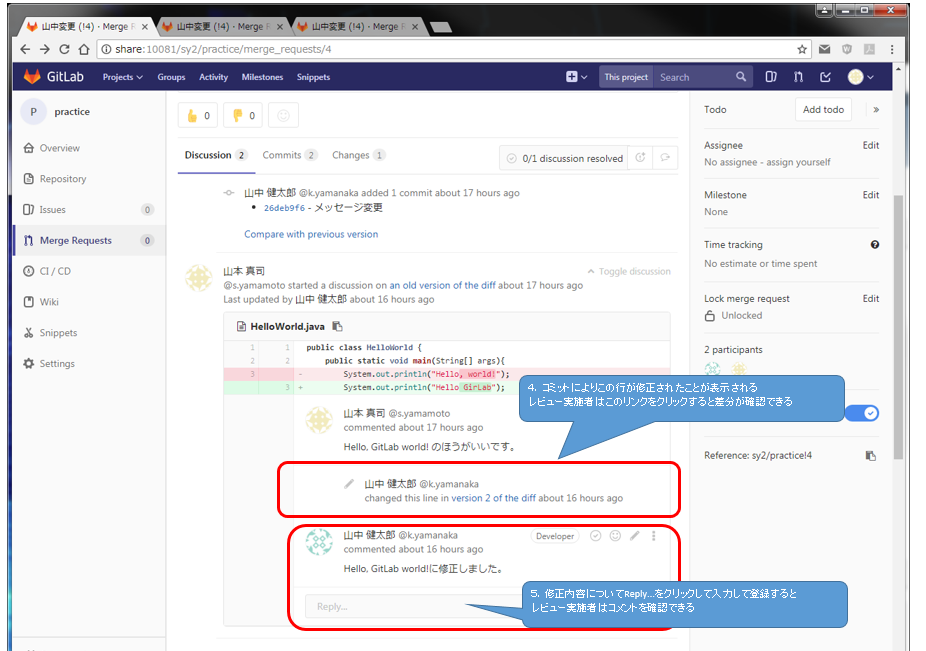Collapse the right sidebar with the double chevron
Screen dimensions: 926x651
point(876,110)
